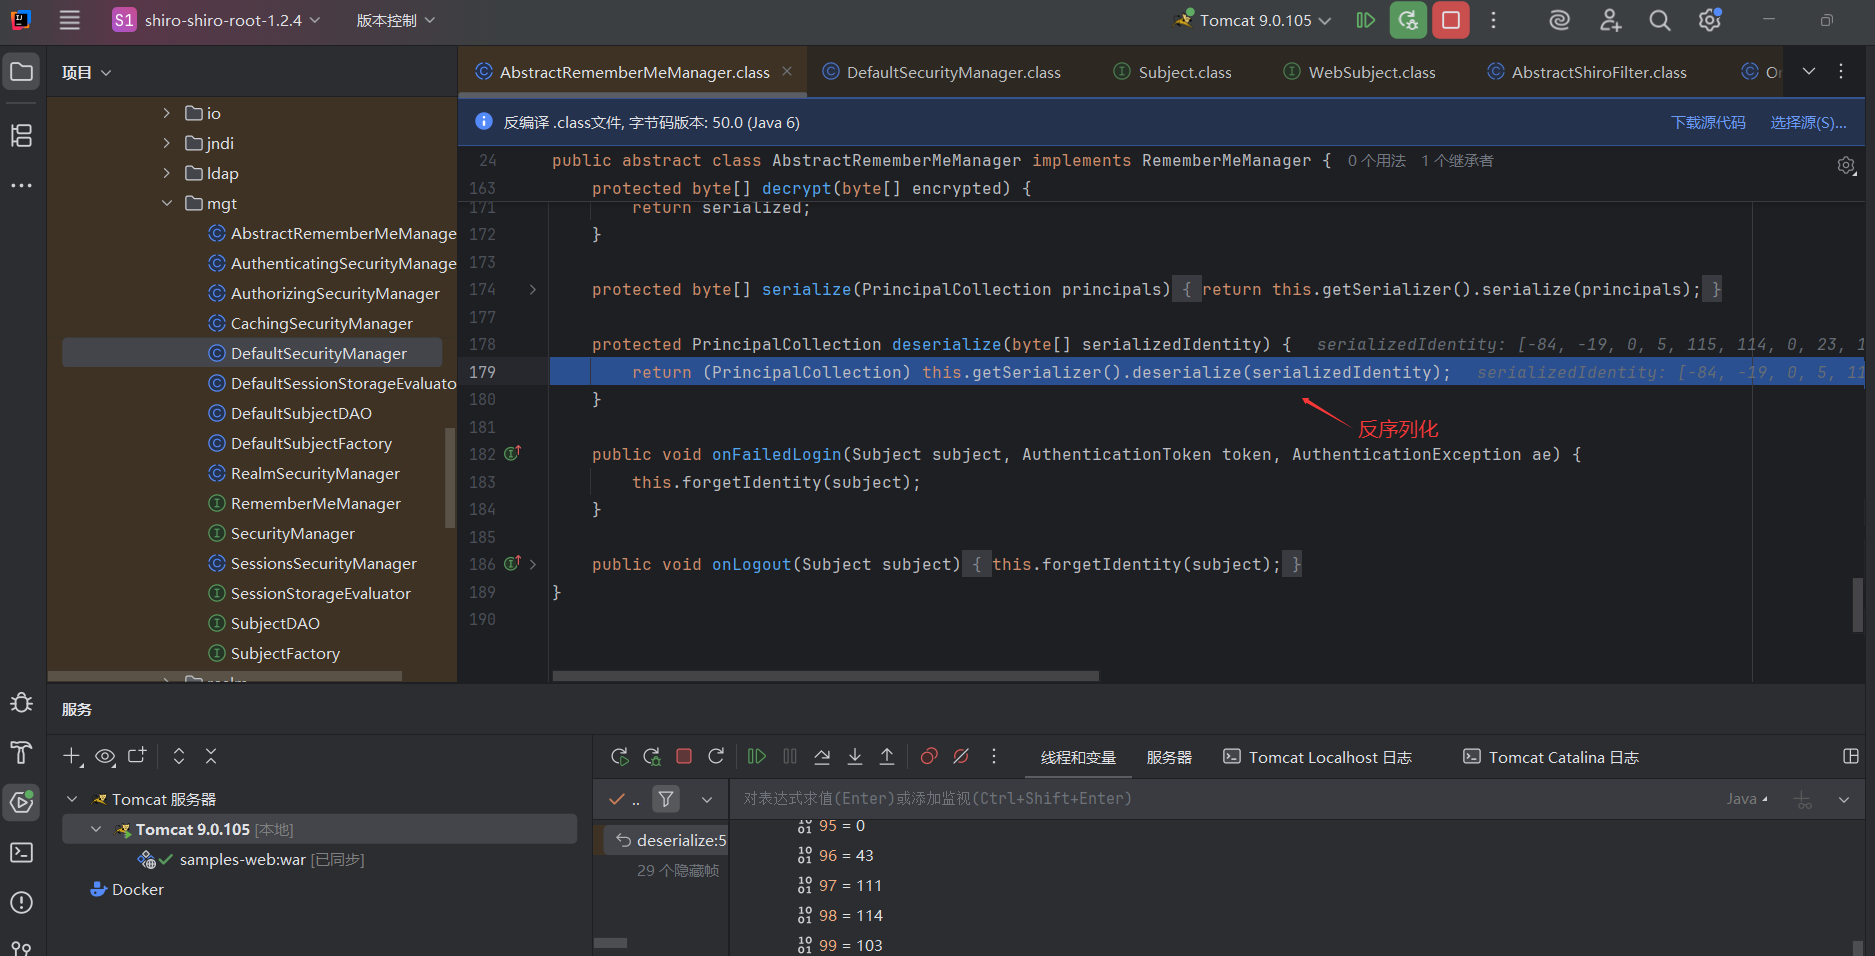This screenshot has height=956, width=1875.
Task: Click the editor horizontal scrollbar
Action: 825,676
